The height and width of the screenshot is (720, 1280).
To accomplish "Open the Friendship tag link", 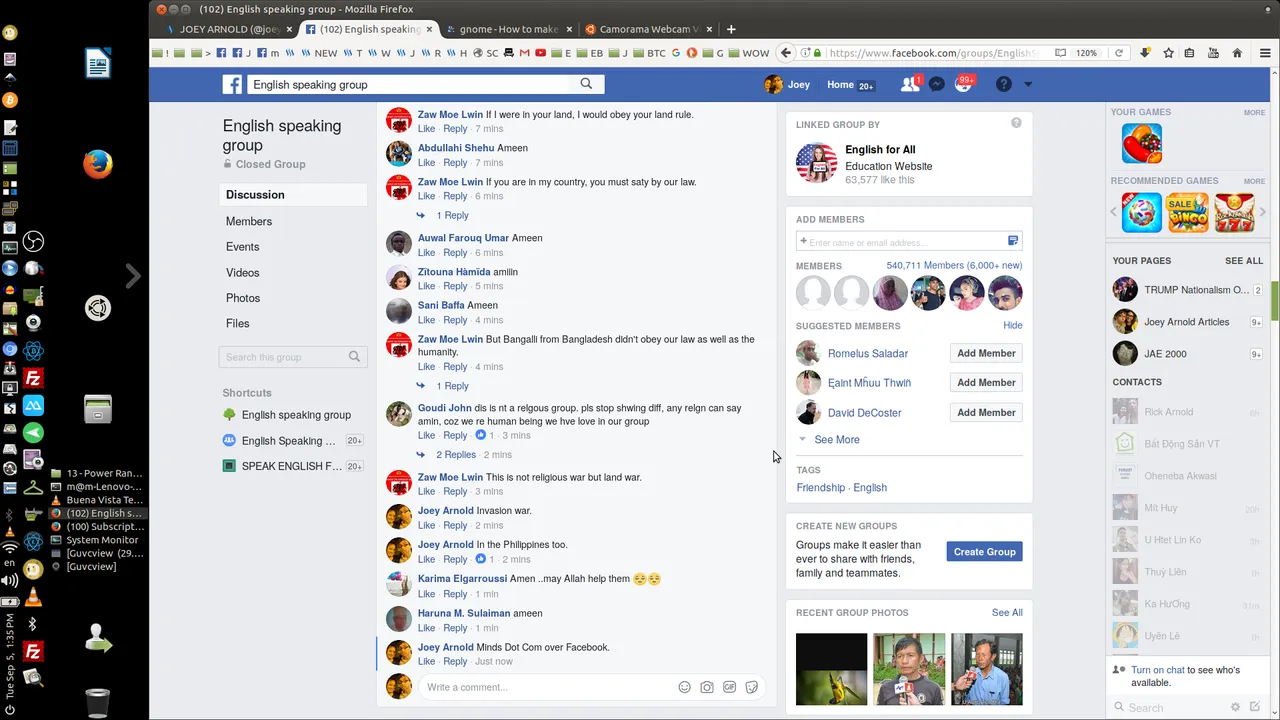I will (821, 488).
